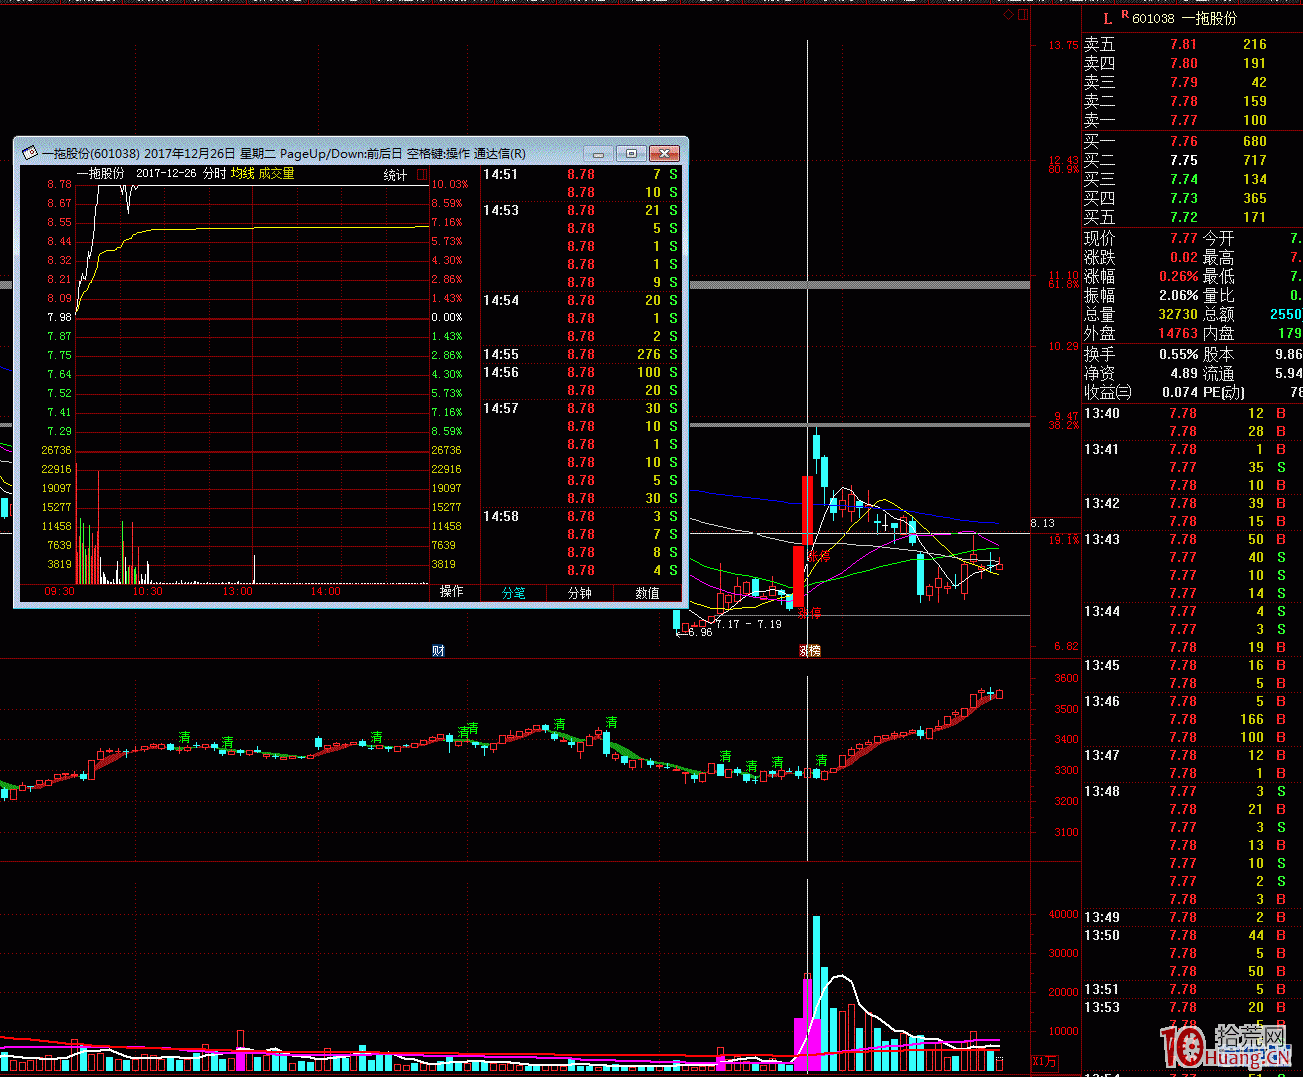1303x1077 pixels.
Task: Click the stock code 601038 header
Action: pos(1153,19)
